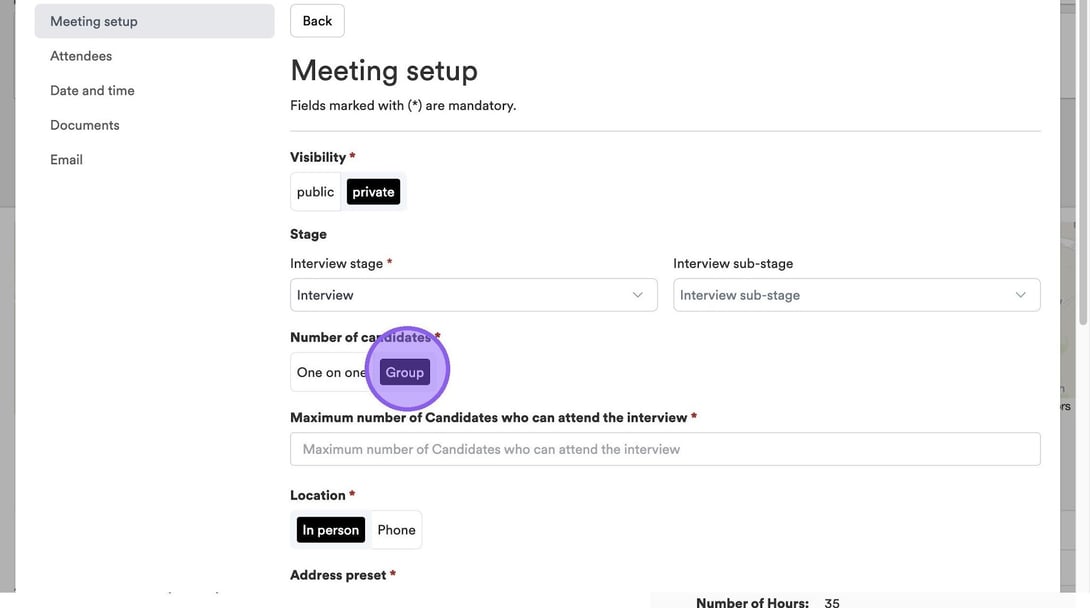Open the Interview sub-stage placeholder field
This screenshot has height=608, width=1090.
845,295
